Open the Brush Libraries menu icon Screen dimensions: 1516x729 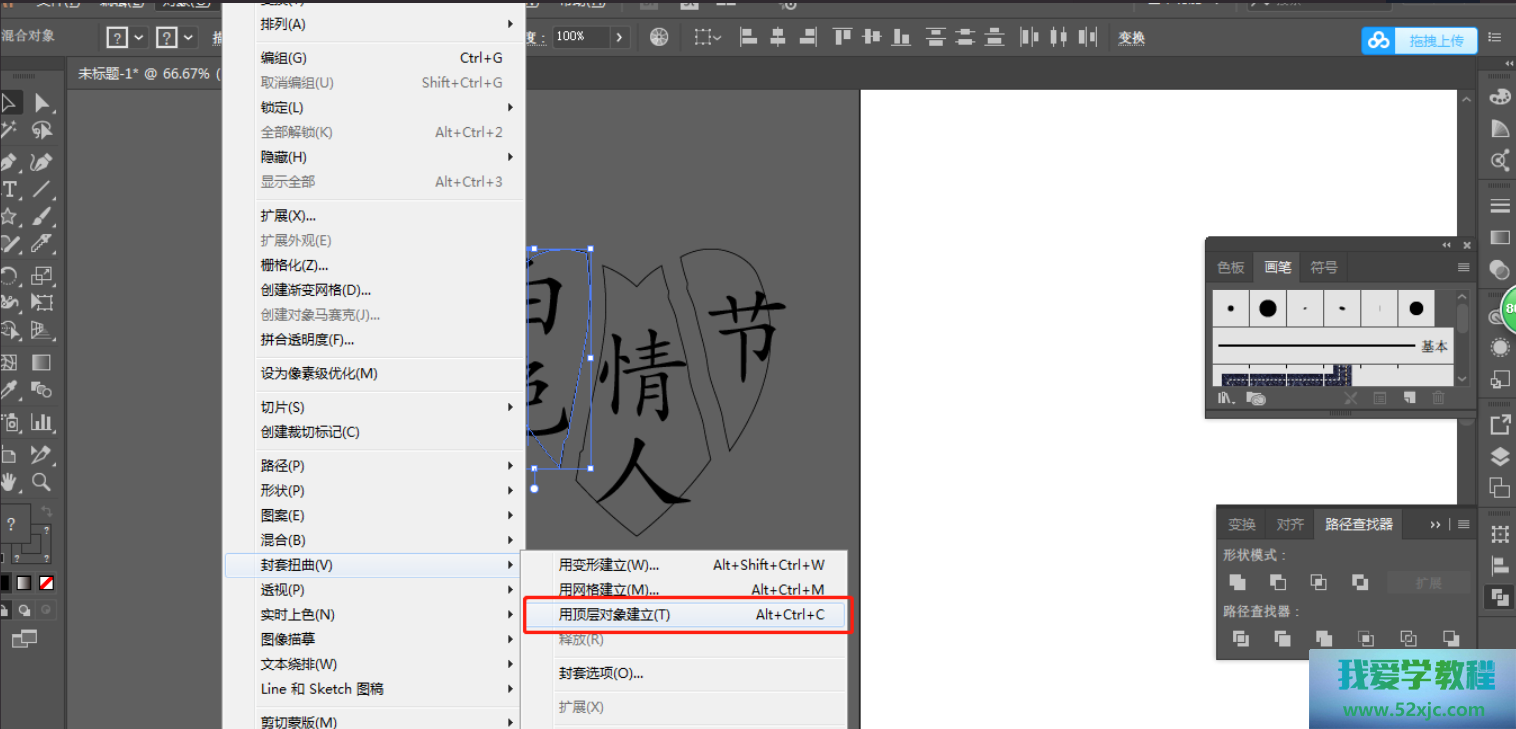[1226, 398]
